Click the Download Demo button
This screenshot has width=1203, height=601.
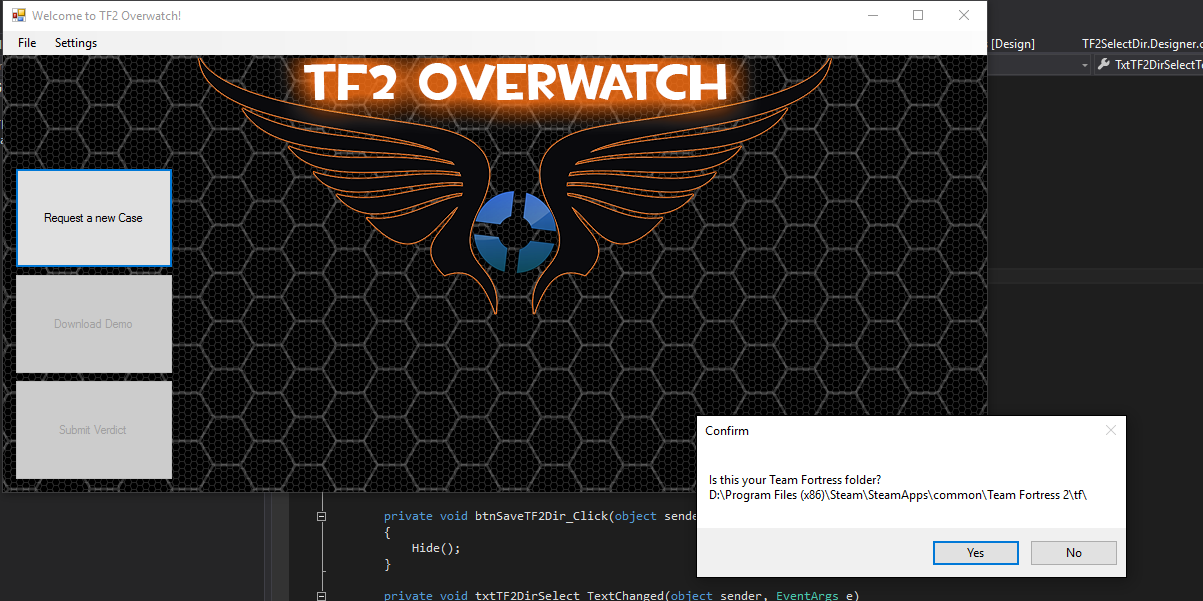(93, 323)
